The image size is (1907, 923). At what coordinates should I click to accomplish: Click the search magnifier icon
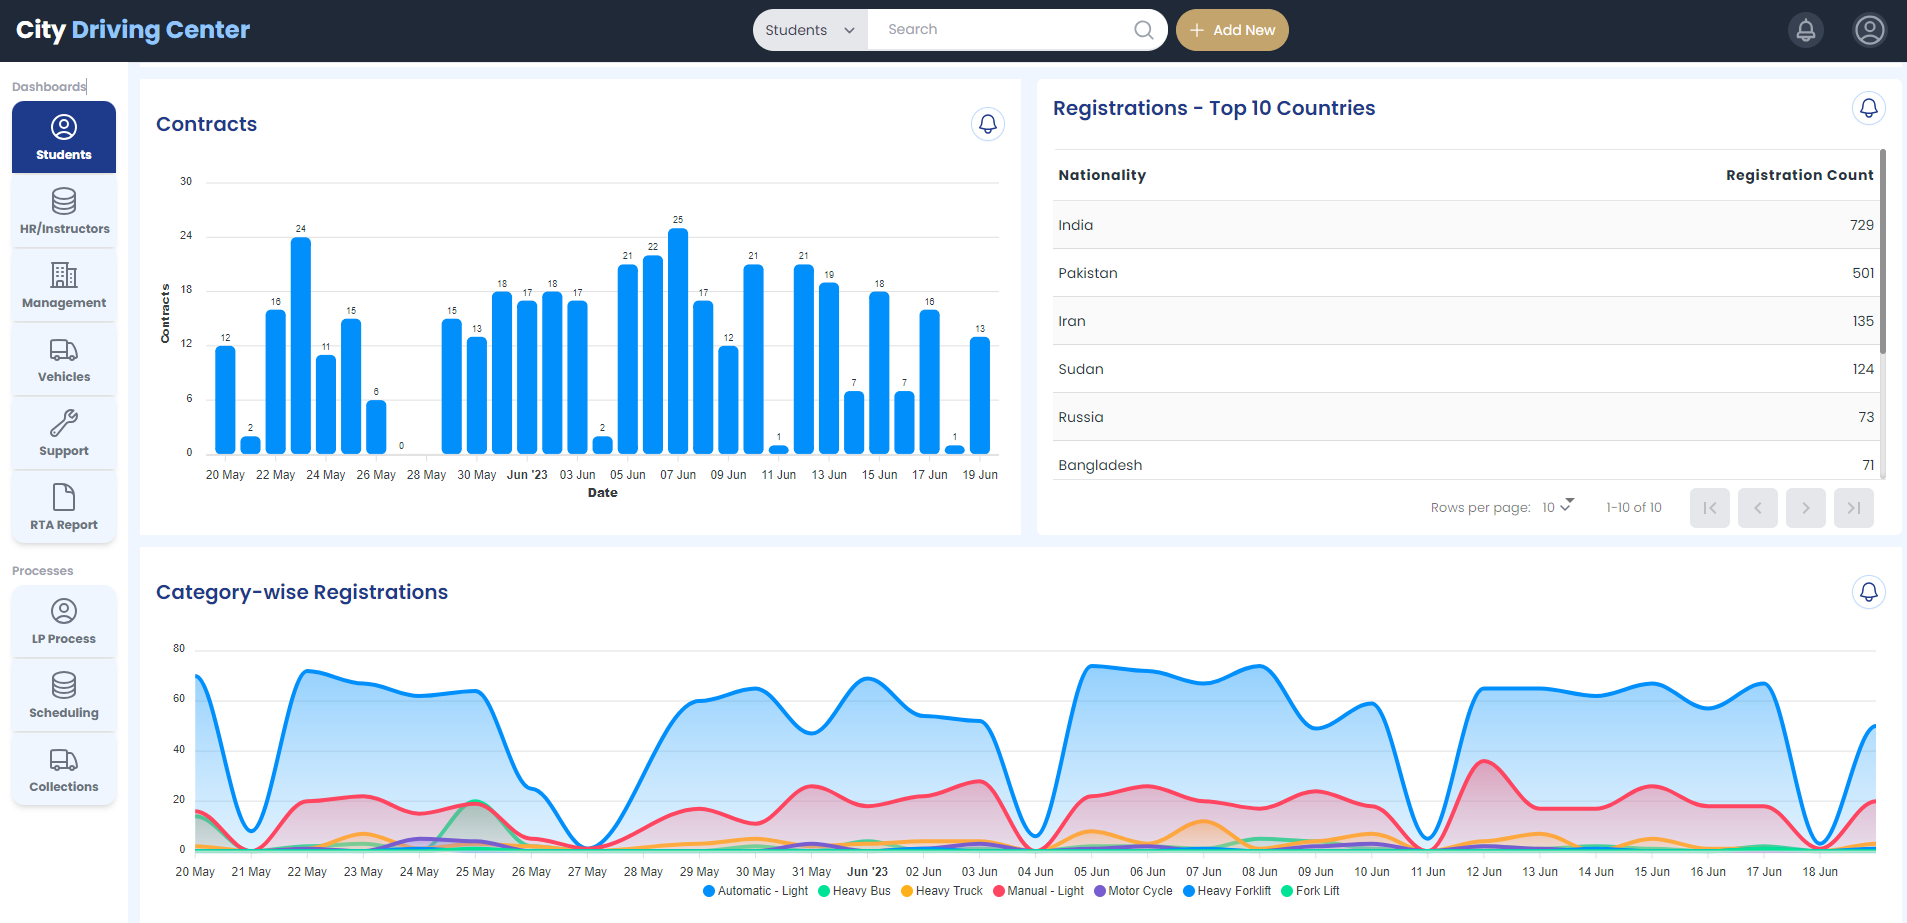(x=1143, y=30)
